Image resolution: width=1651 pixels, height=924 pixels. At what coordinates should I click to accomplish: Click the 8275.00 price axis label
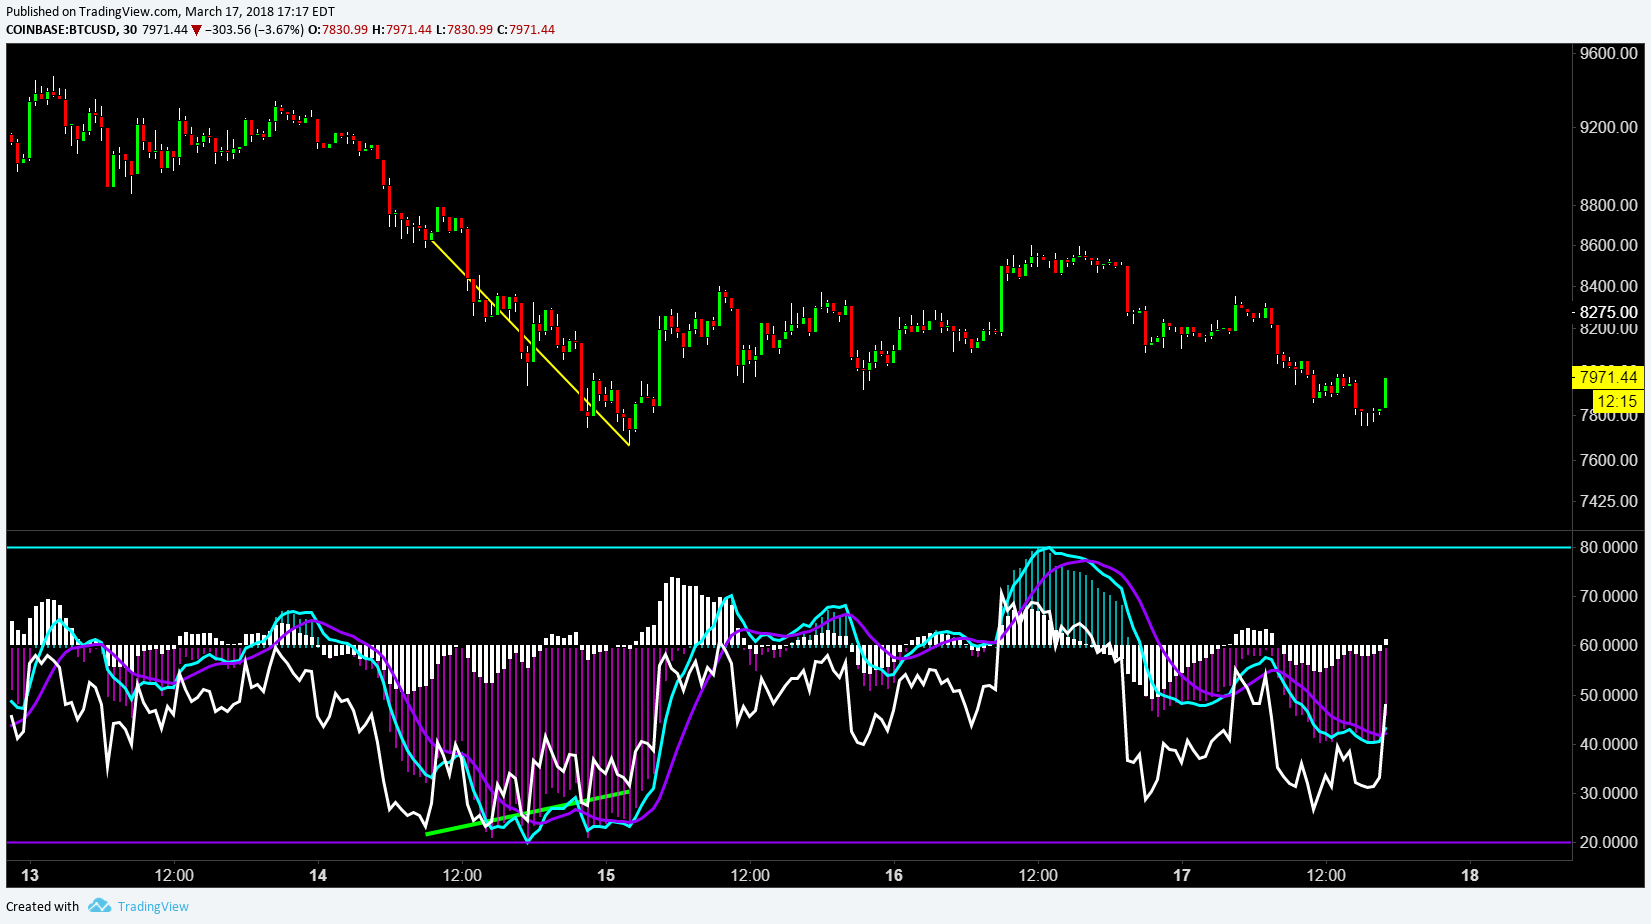(1608, 313)
